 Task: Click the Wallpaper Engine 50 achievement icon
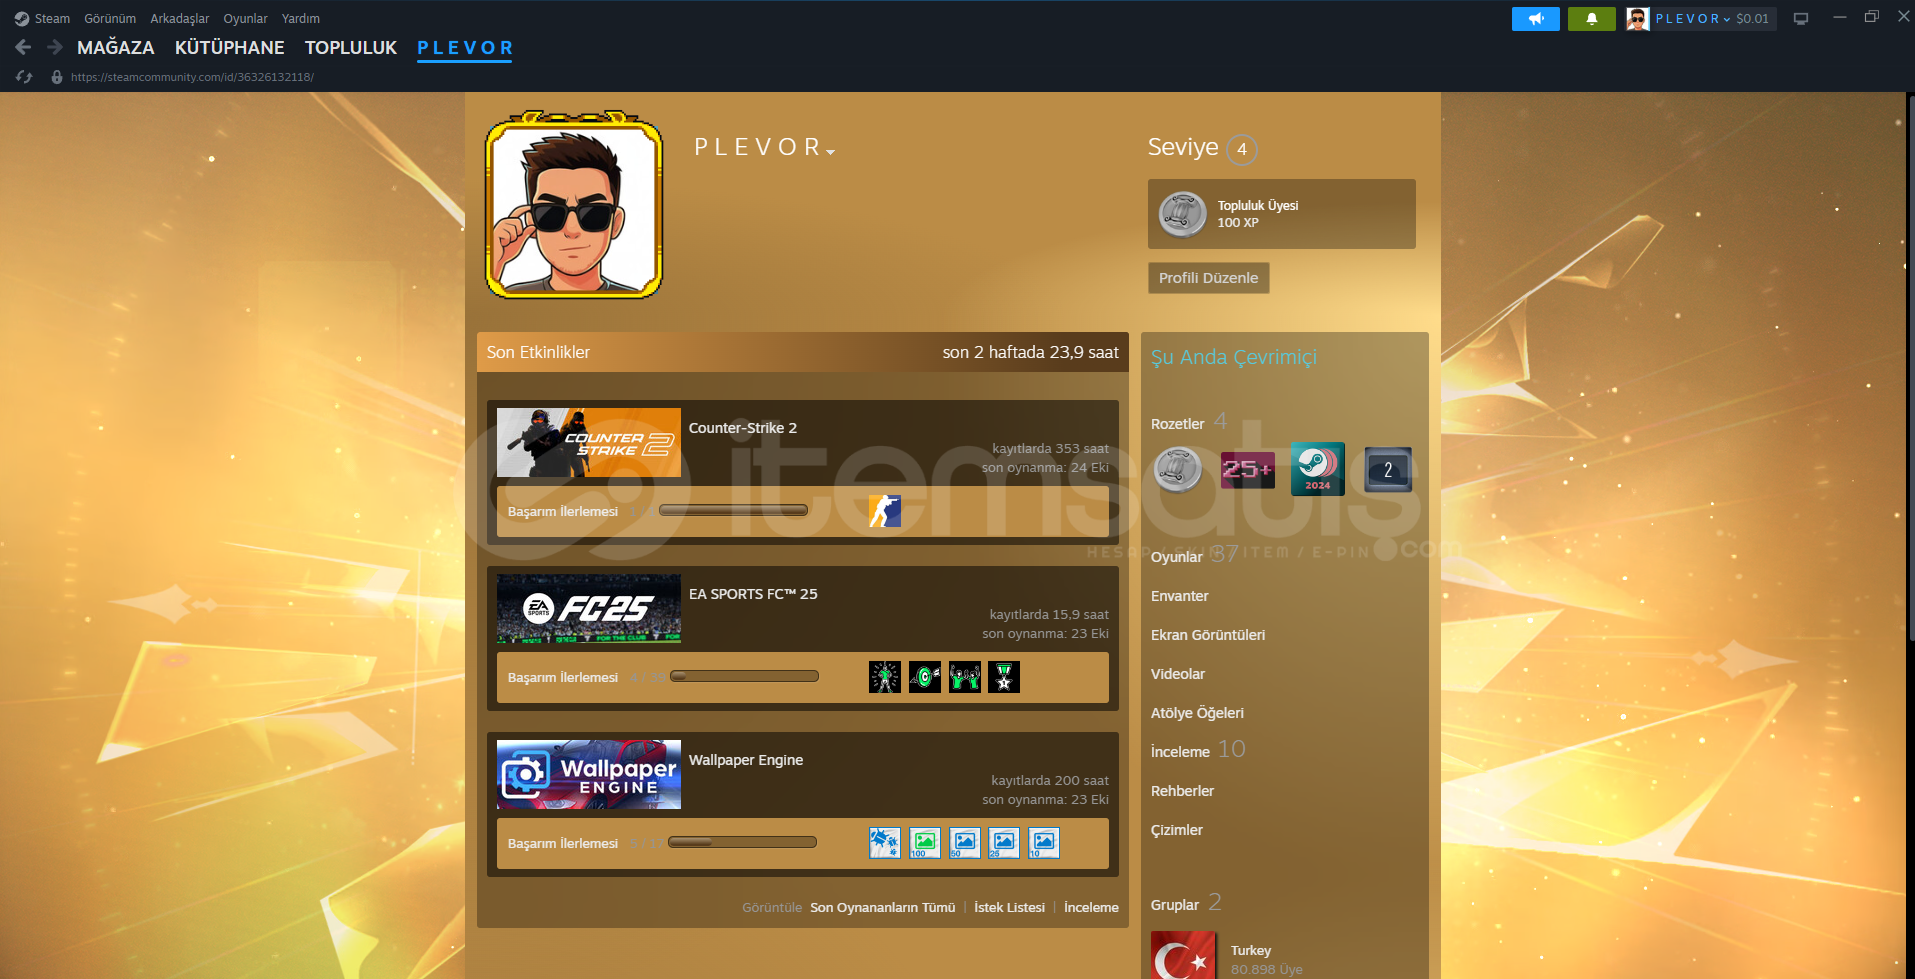965,843
